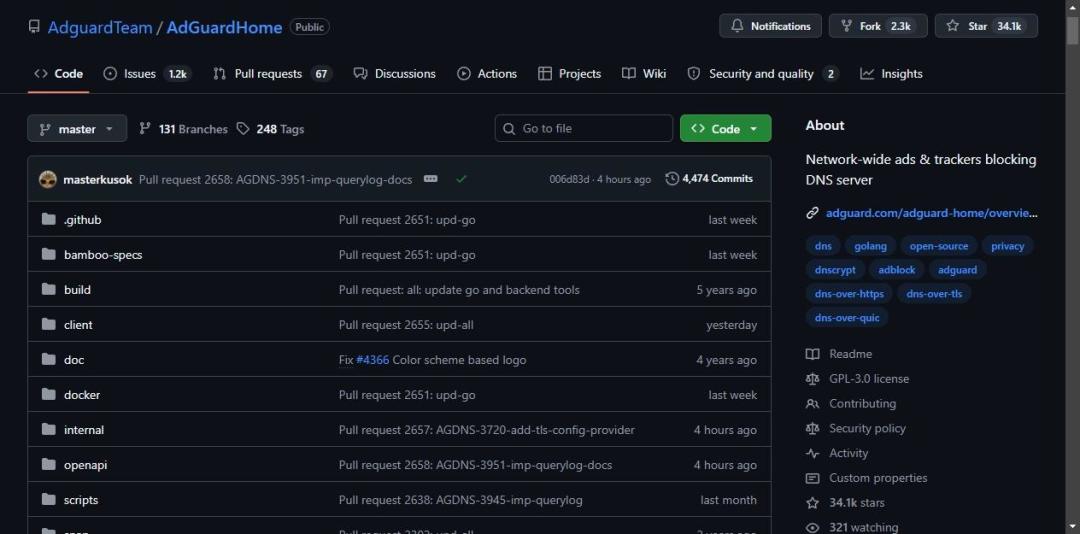The image size is (1080, 534).
Task: Click the repository book icon beside AdguardTeam
Action: click(x=34, y=27)
